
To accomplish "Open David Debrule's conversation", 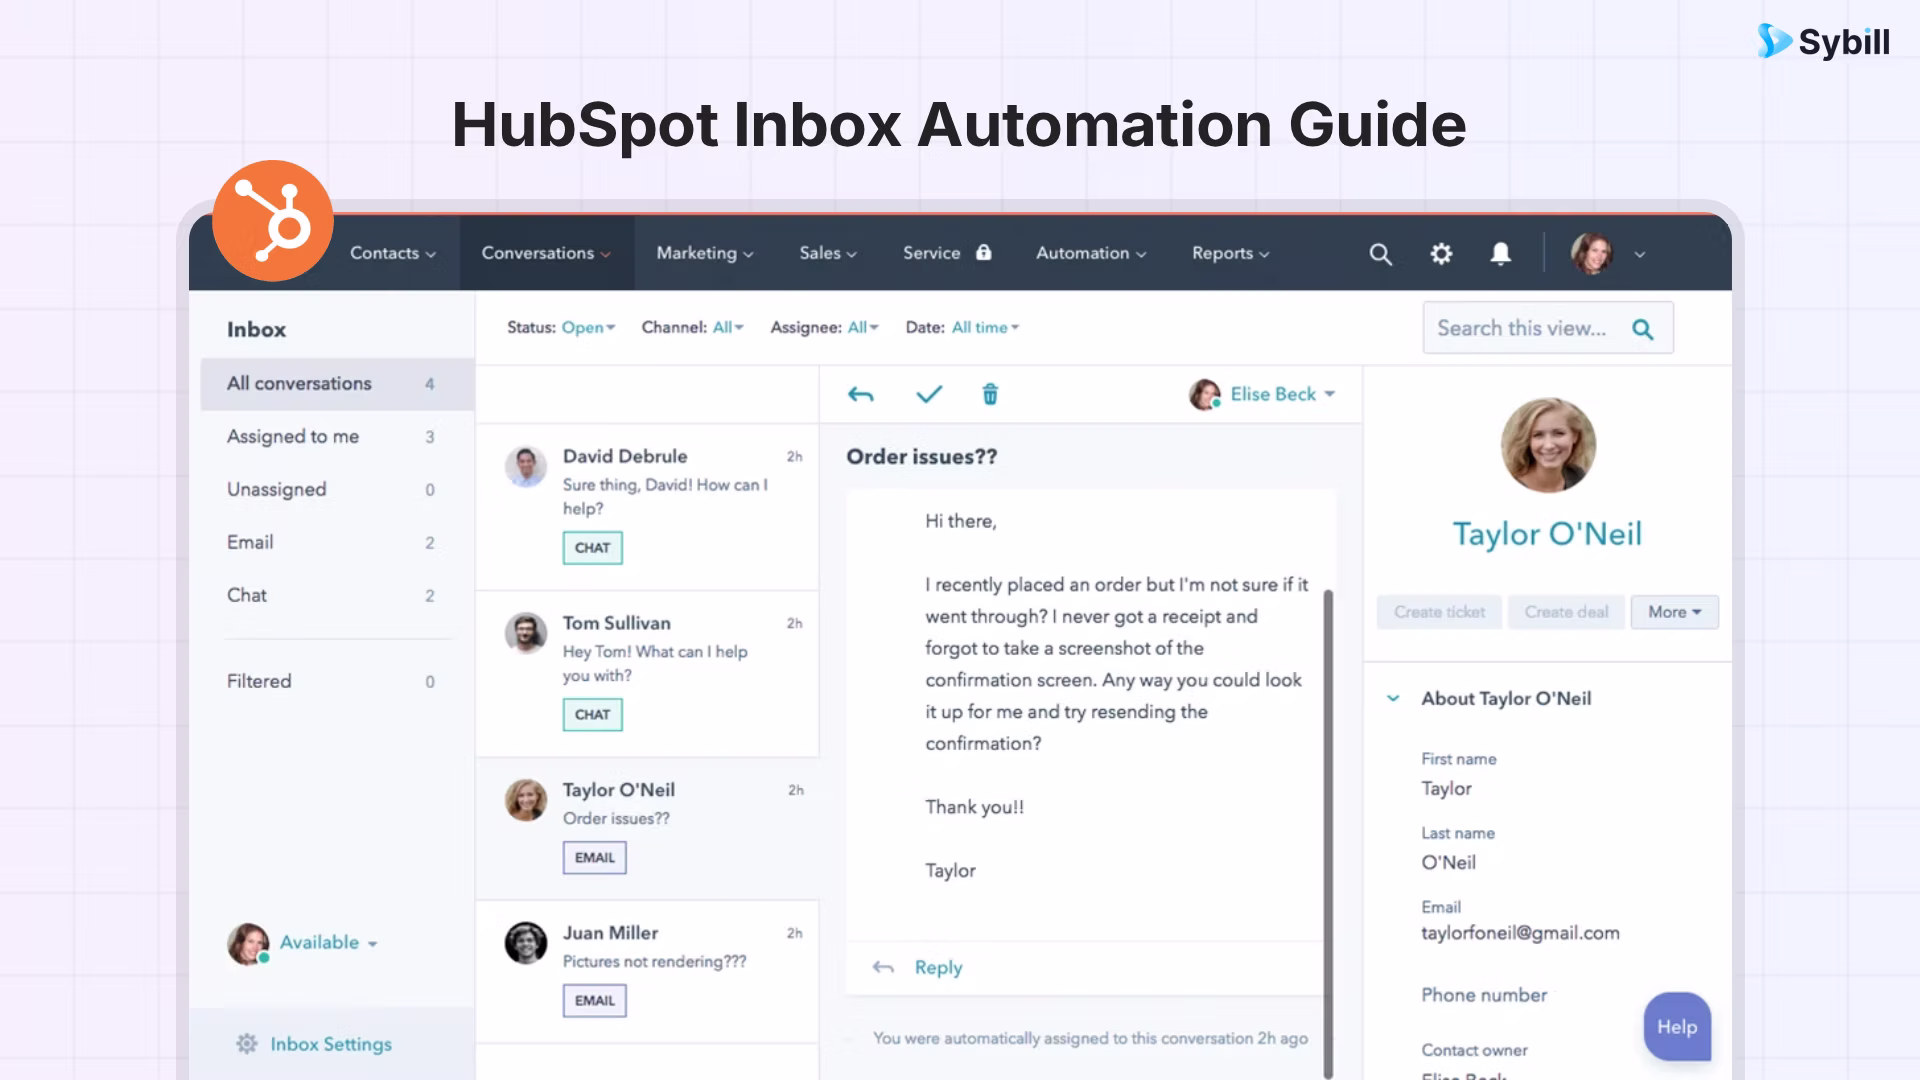I will [x=647, y=506].
